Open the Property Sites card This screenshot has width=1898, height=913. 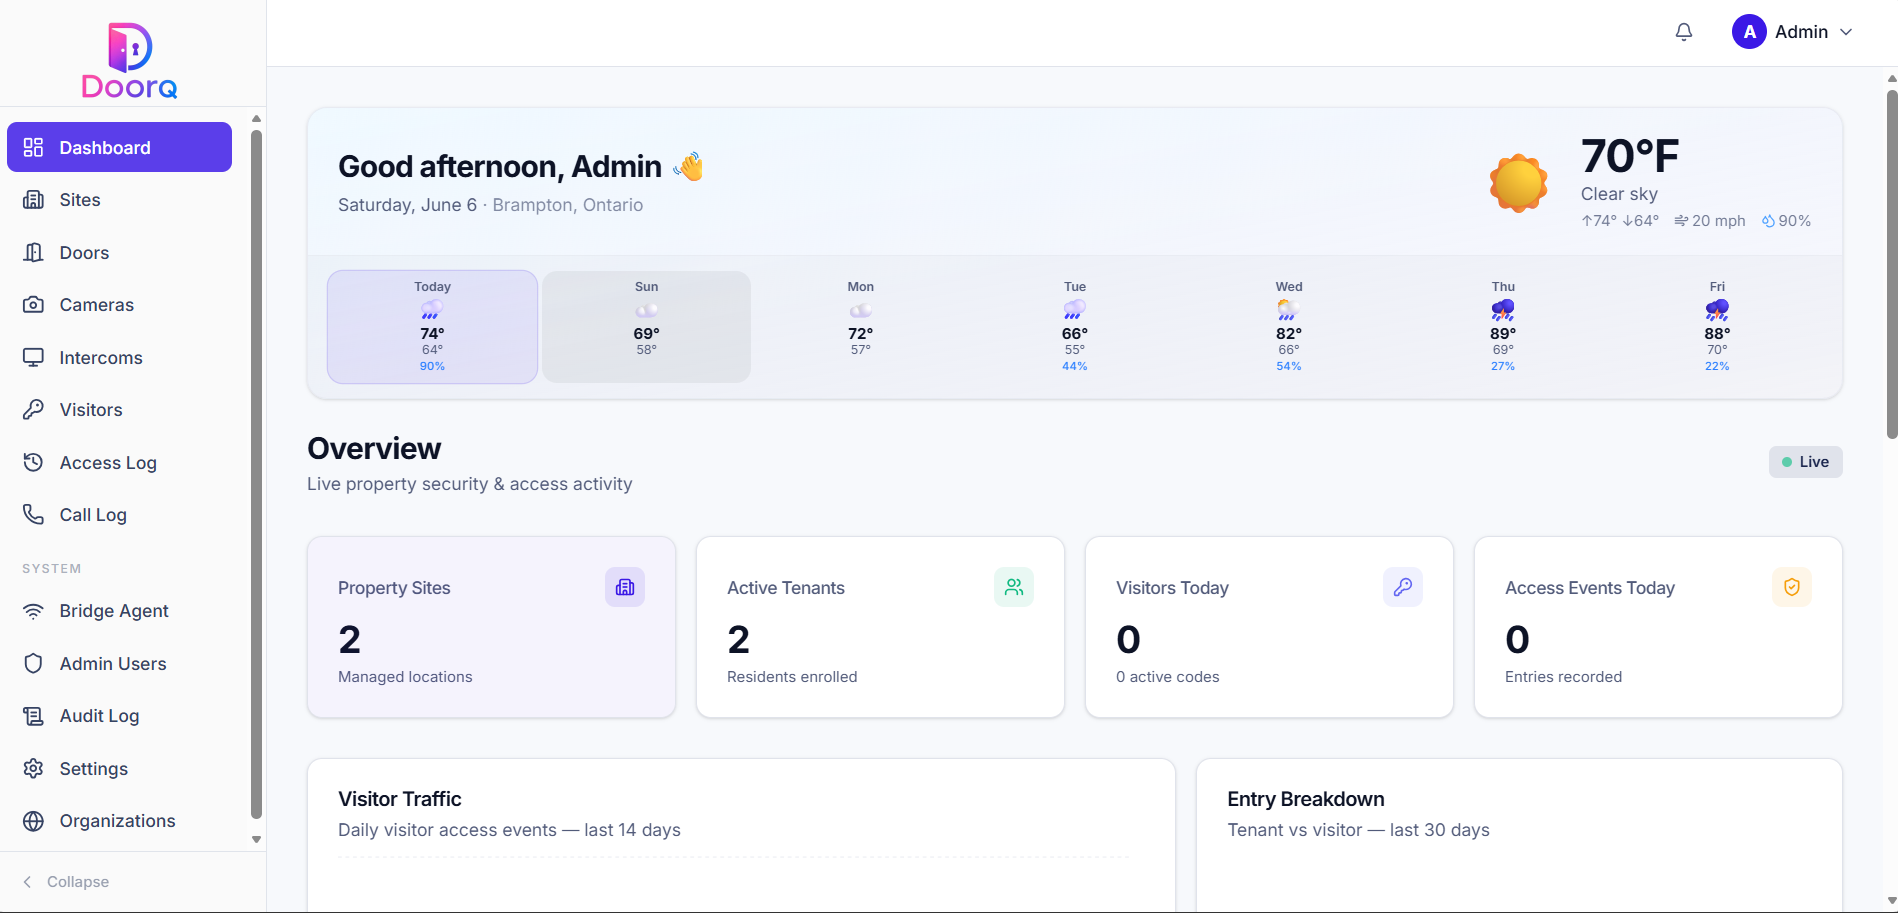tap(491, 627)
